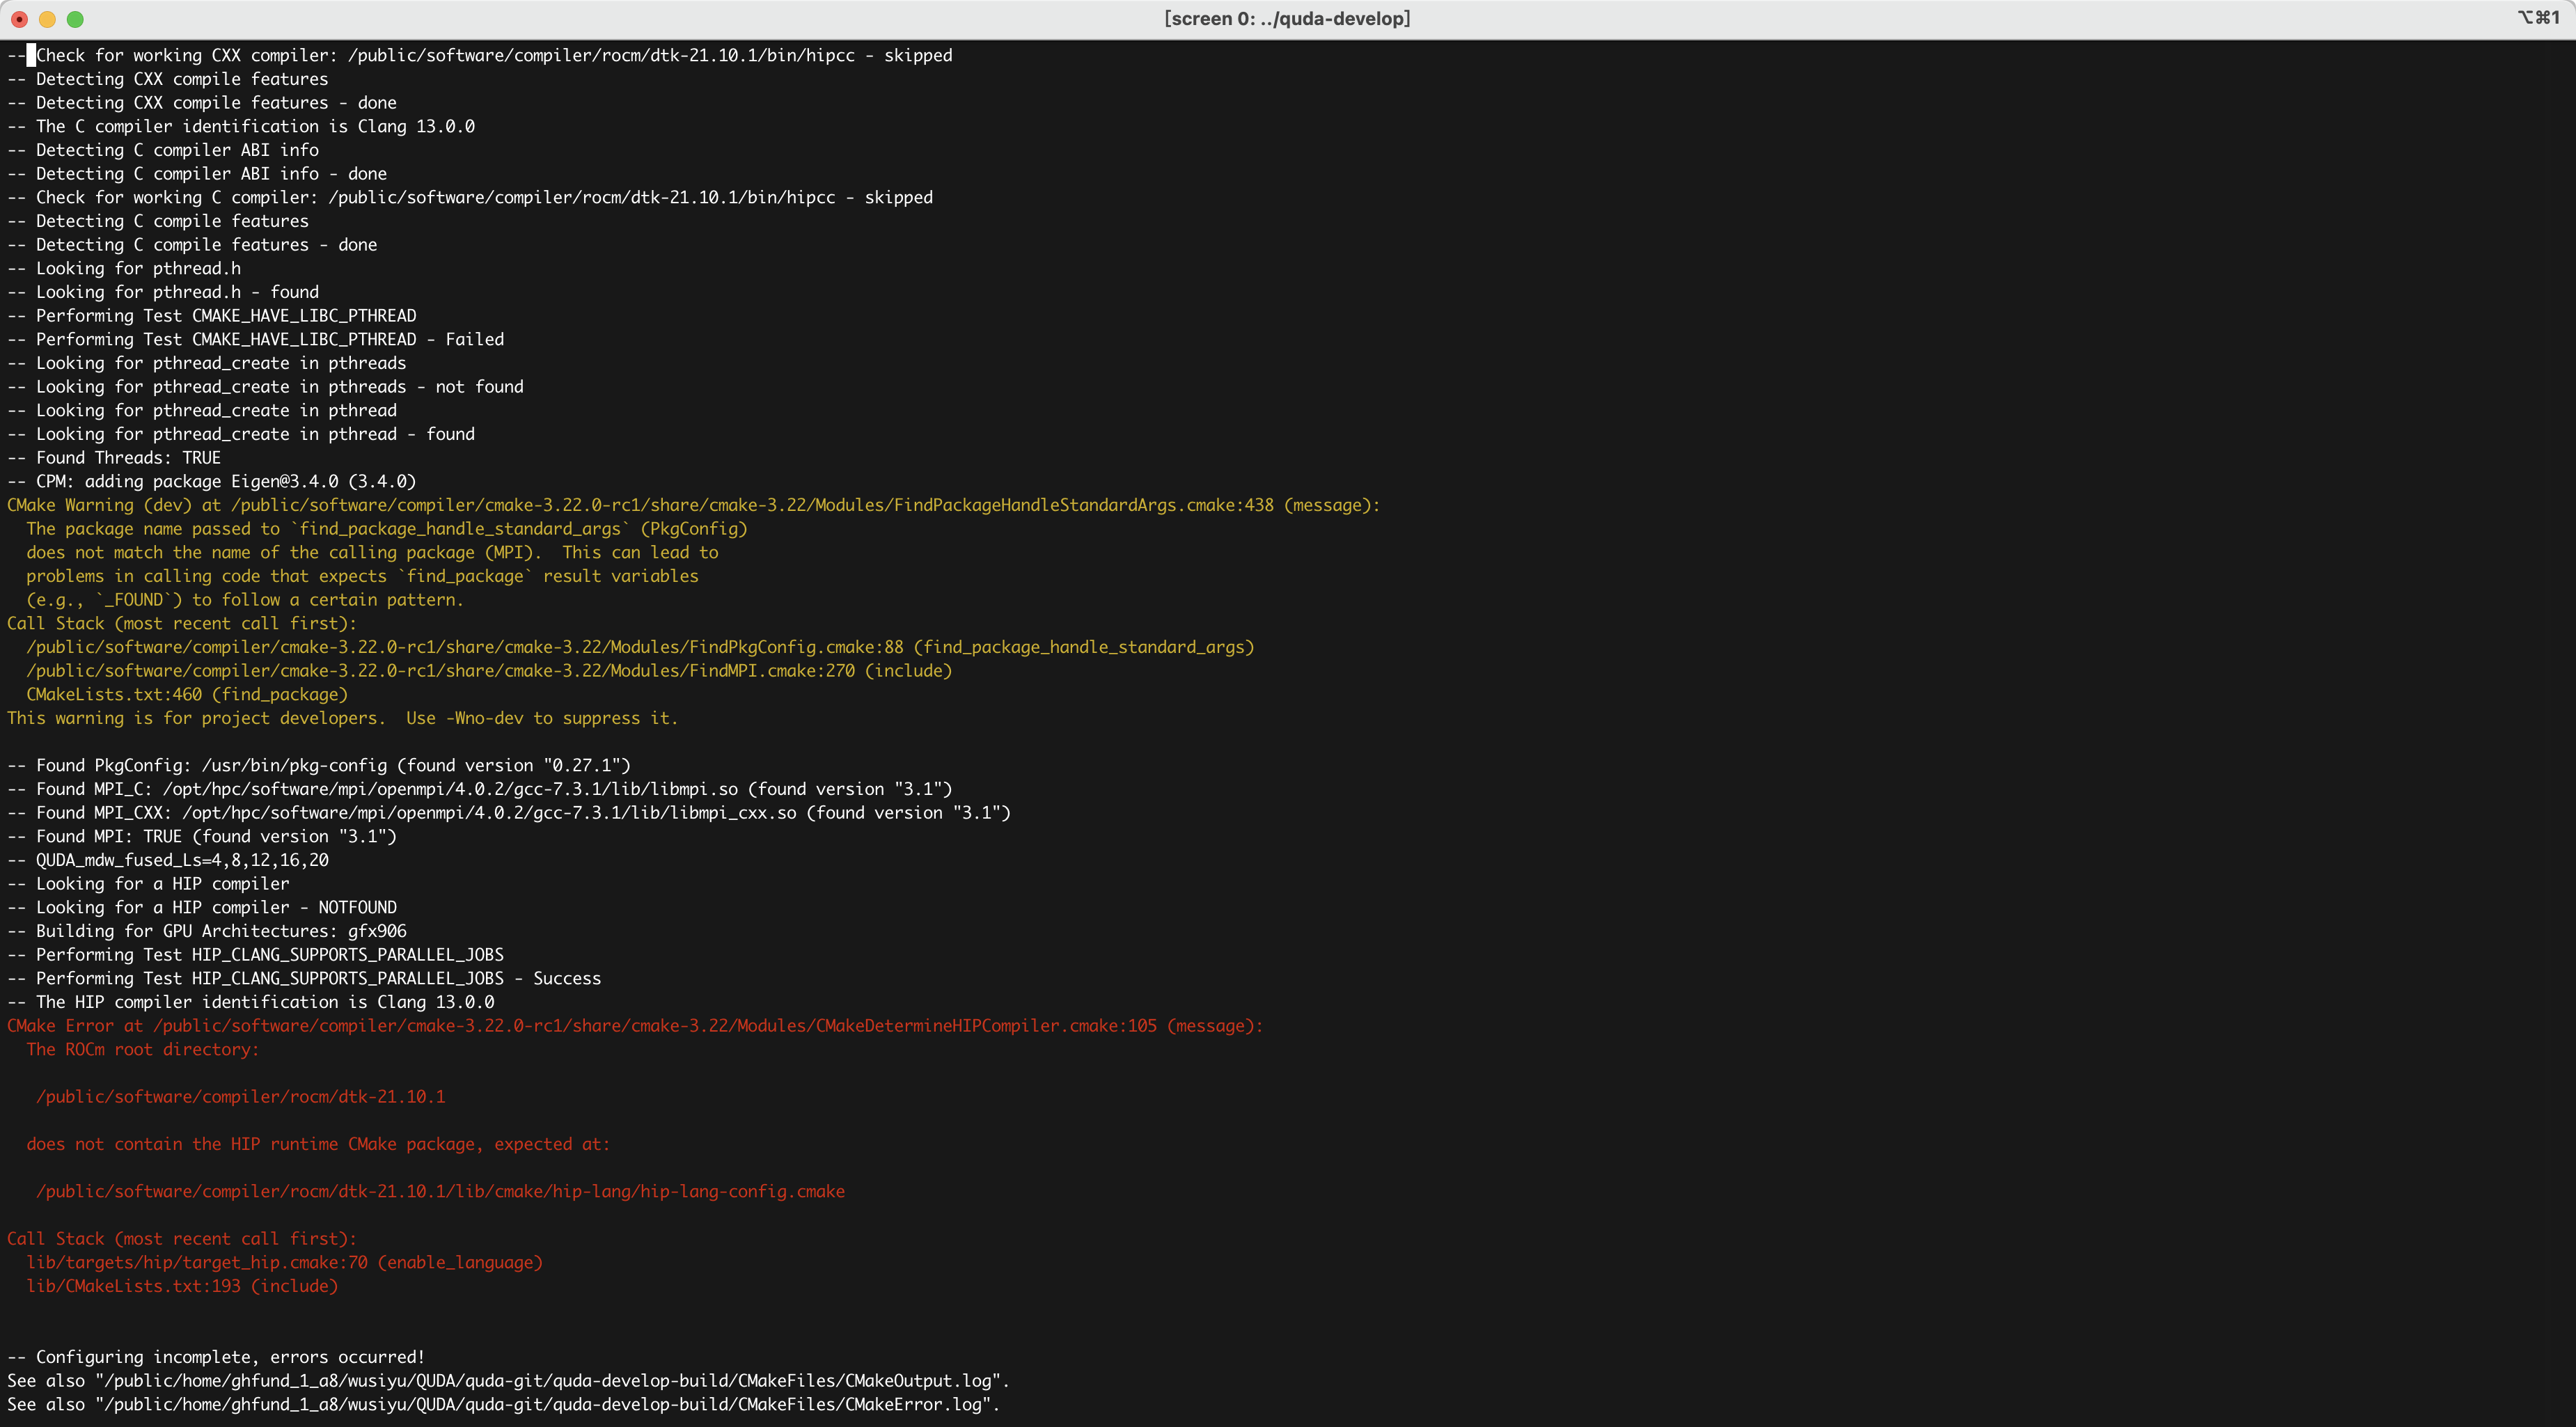
Task: Click the yellow minimize window button
Action: [47, 19]
